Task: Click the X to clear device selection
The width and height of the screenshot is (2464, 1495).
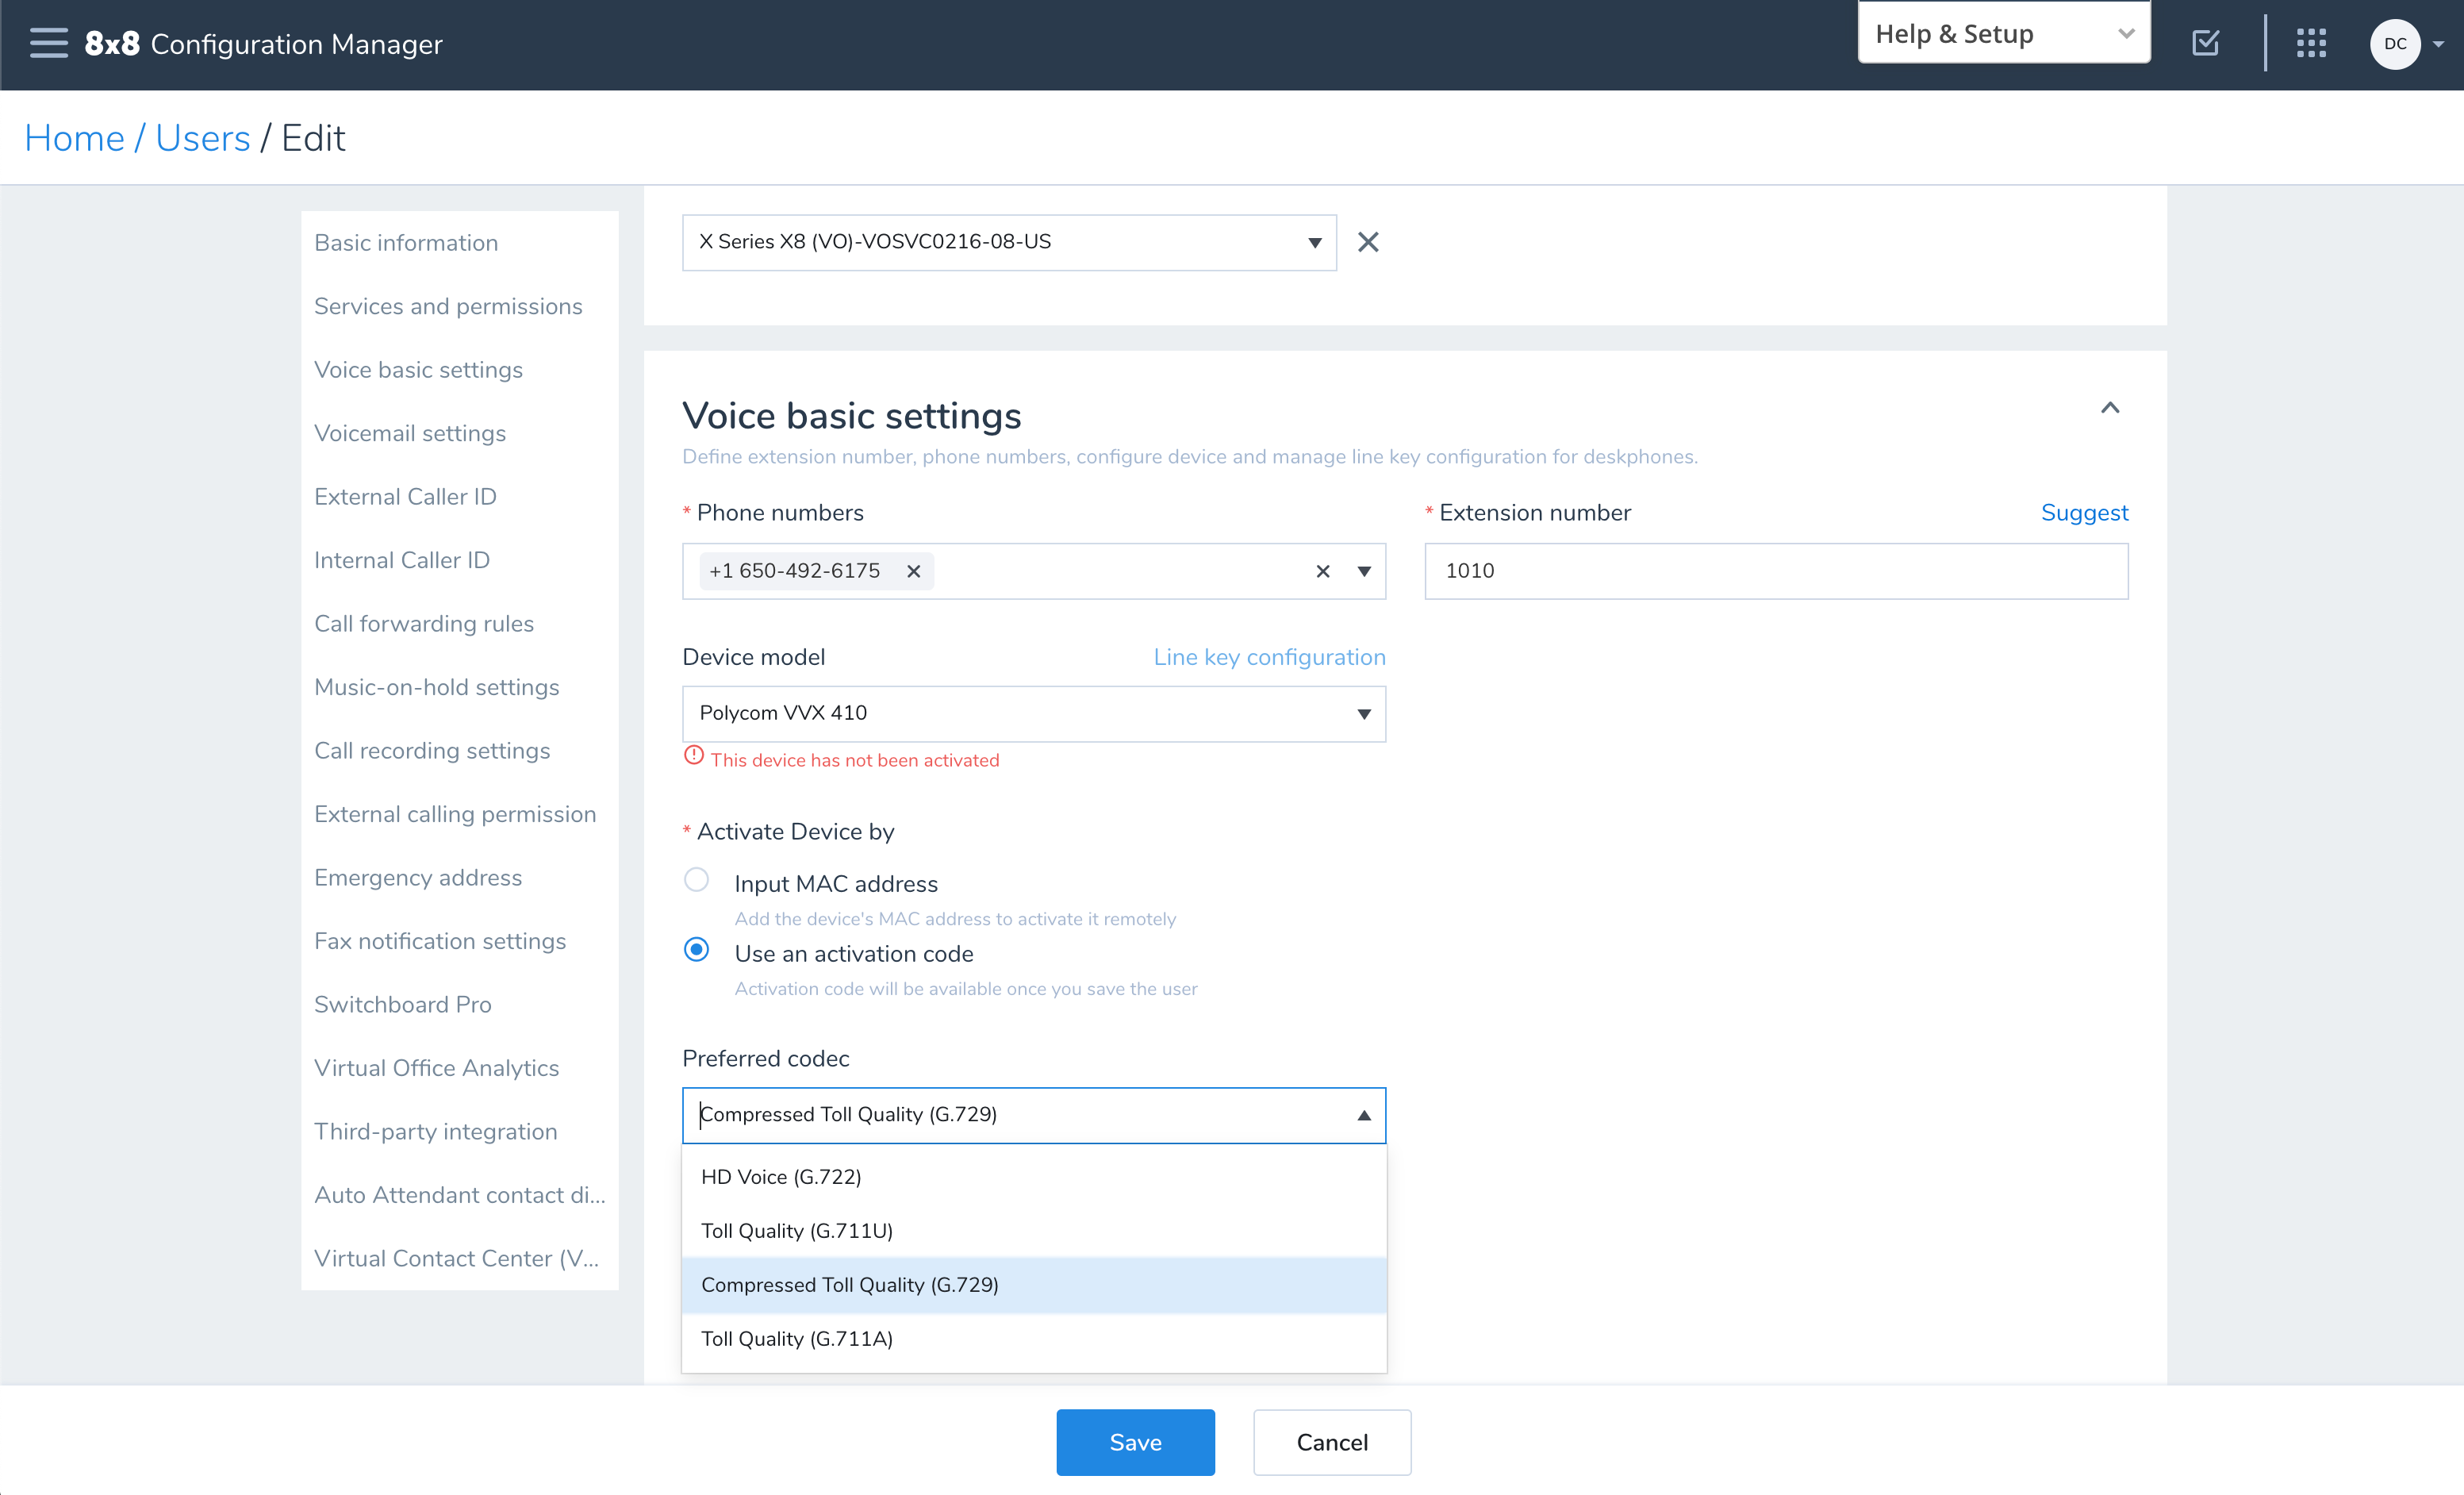Action: click(1369, 243)
